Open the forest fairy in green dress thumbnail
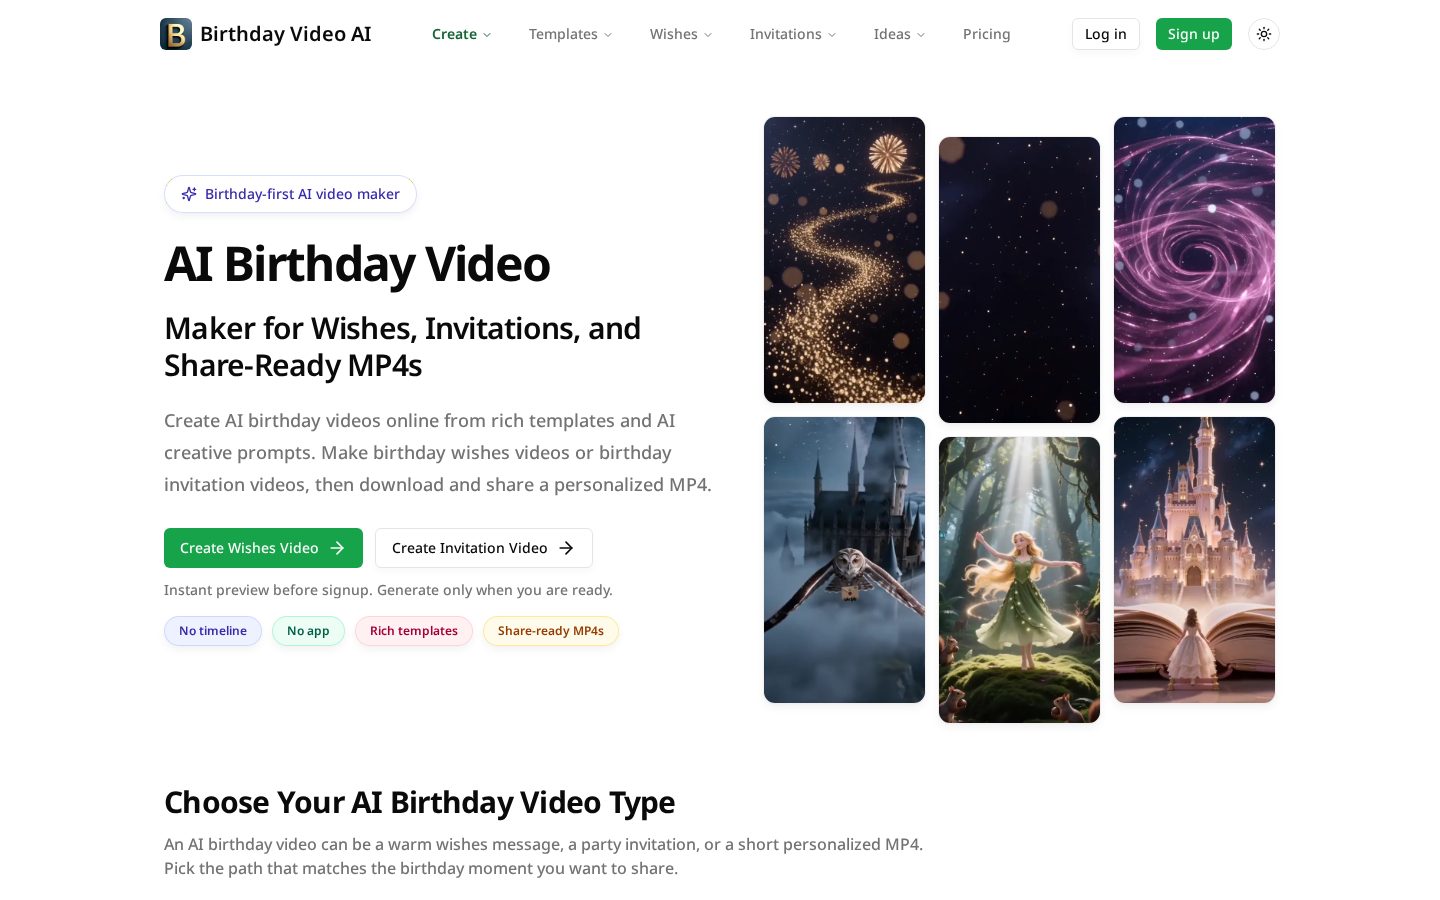 coord(1019,580)
